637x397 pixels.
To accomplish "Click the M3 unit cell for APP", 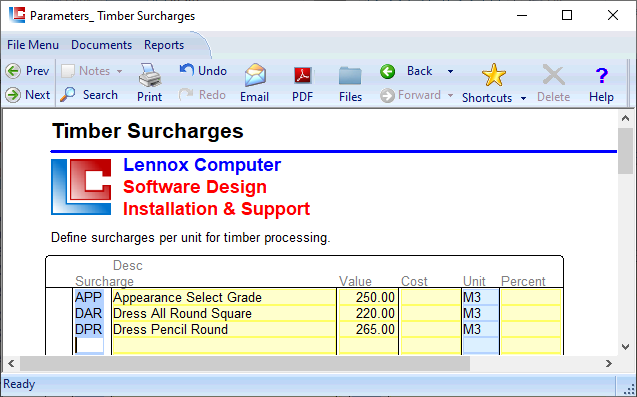I will (480, 297).
